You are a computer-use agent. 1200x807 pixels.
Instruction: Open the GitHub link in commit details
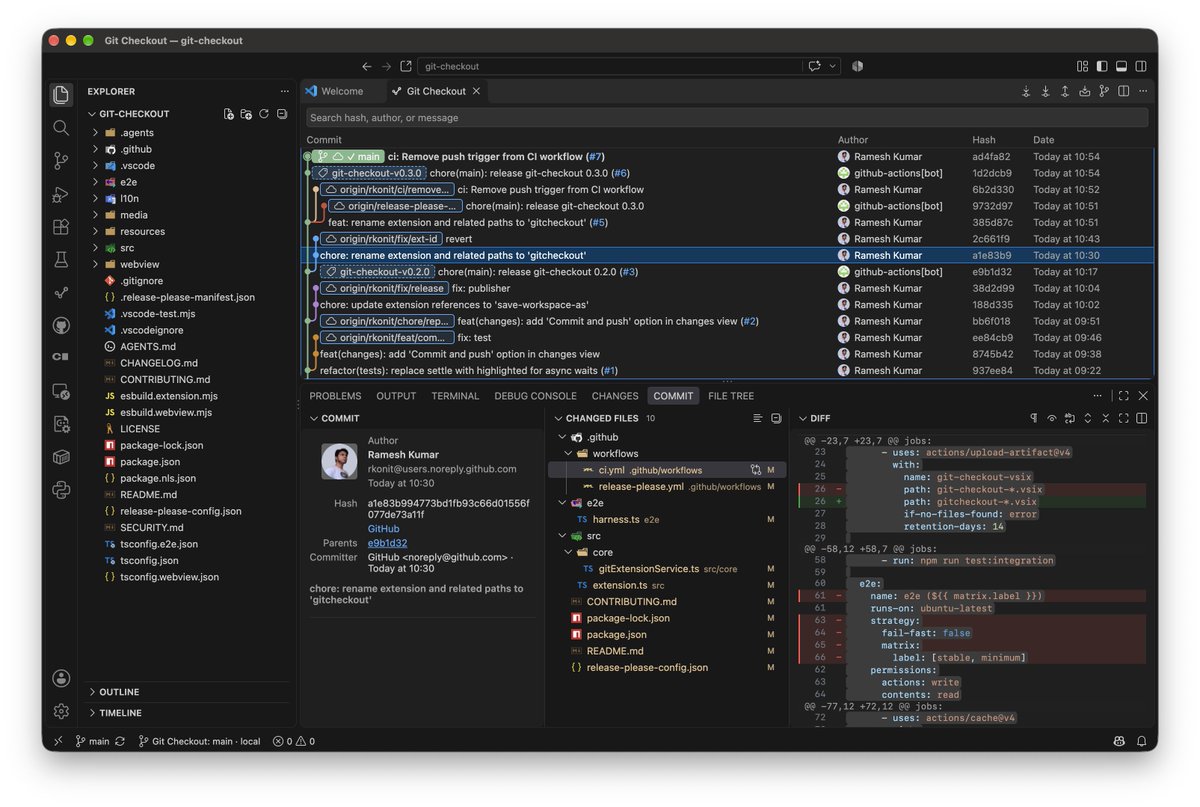click(x=383, y=529)
